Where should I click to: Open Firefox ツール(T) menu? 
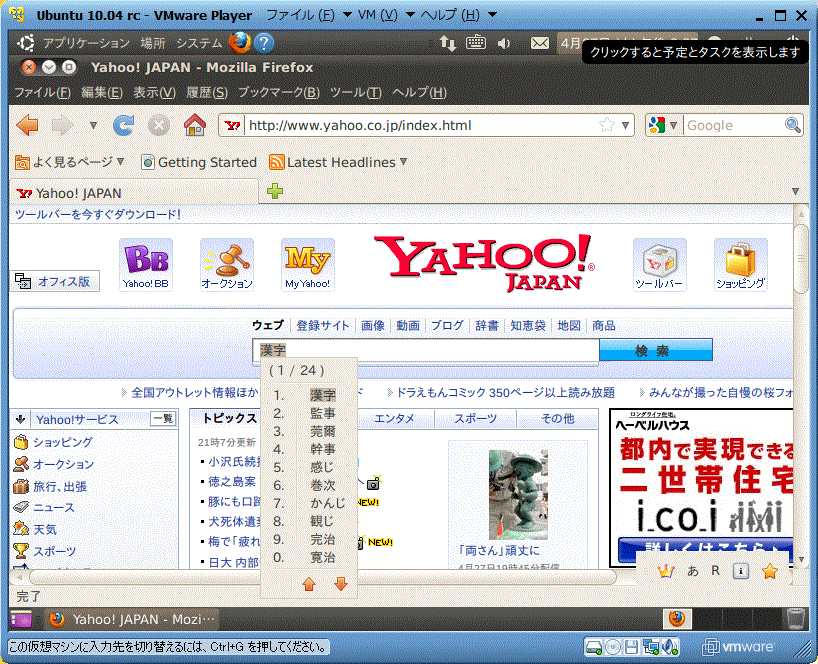pos(356,92)
